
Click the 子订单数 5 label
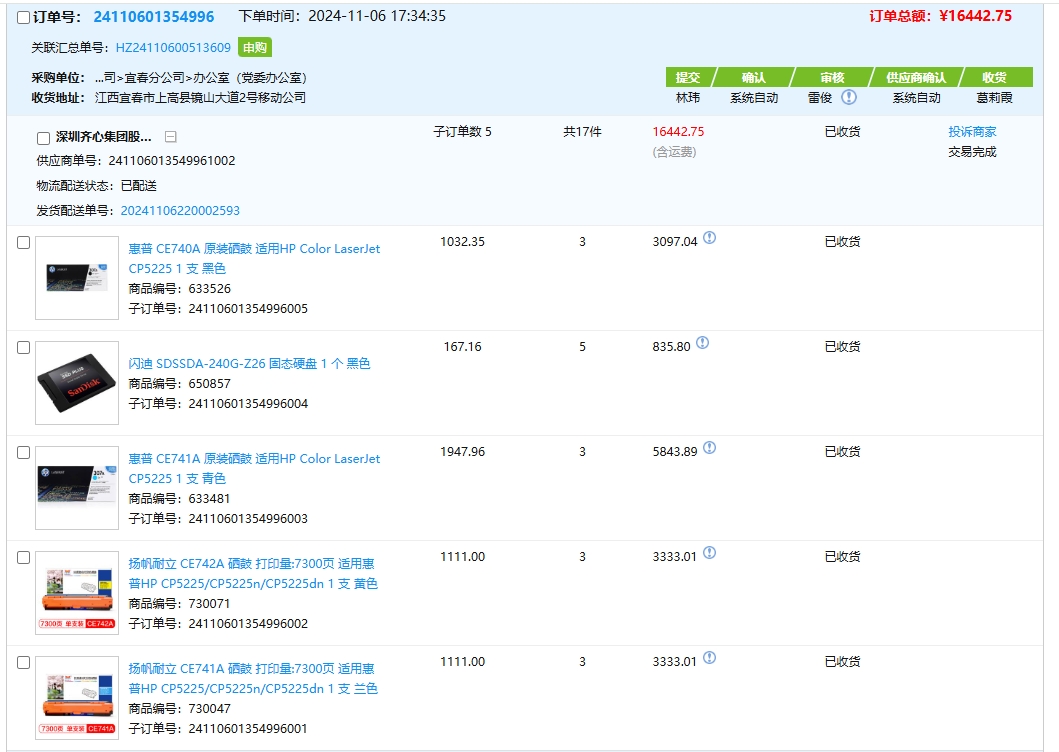[x=463, y=132]
